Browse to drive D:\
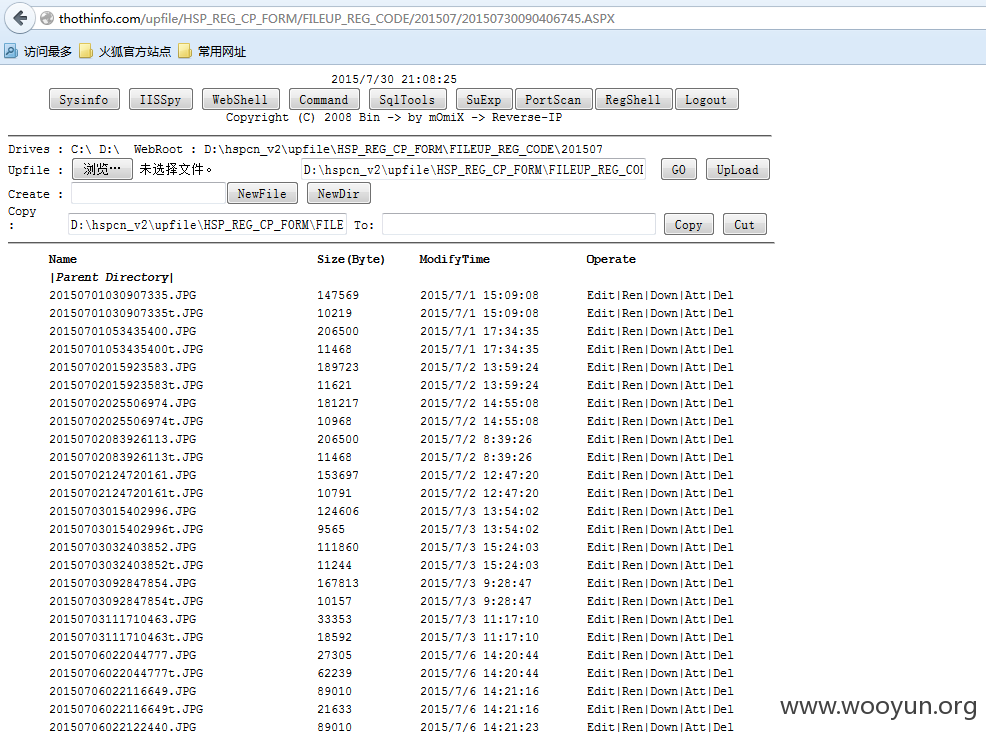Image resolution: width=986 pixels, height=735 pixels. (x=109, y=149)
